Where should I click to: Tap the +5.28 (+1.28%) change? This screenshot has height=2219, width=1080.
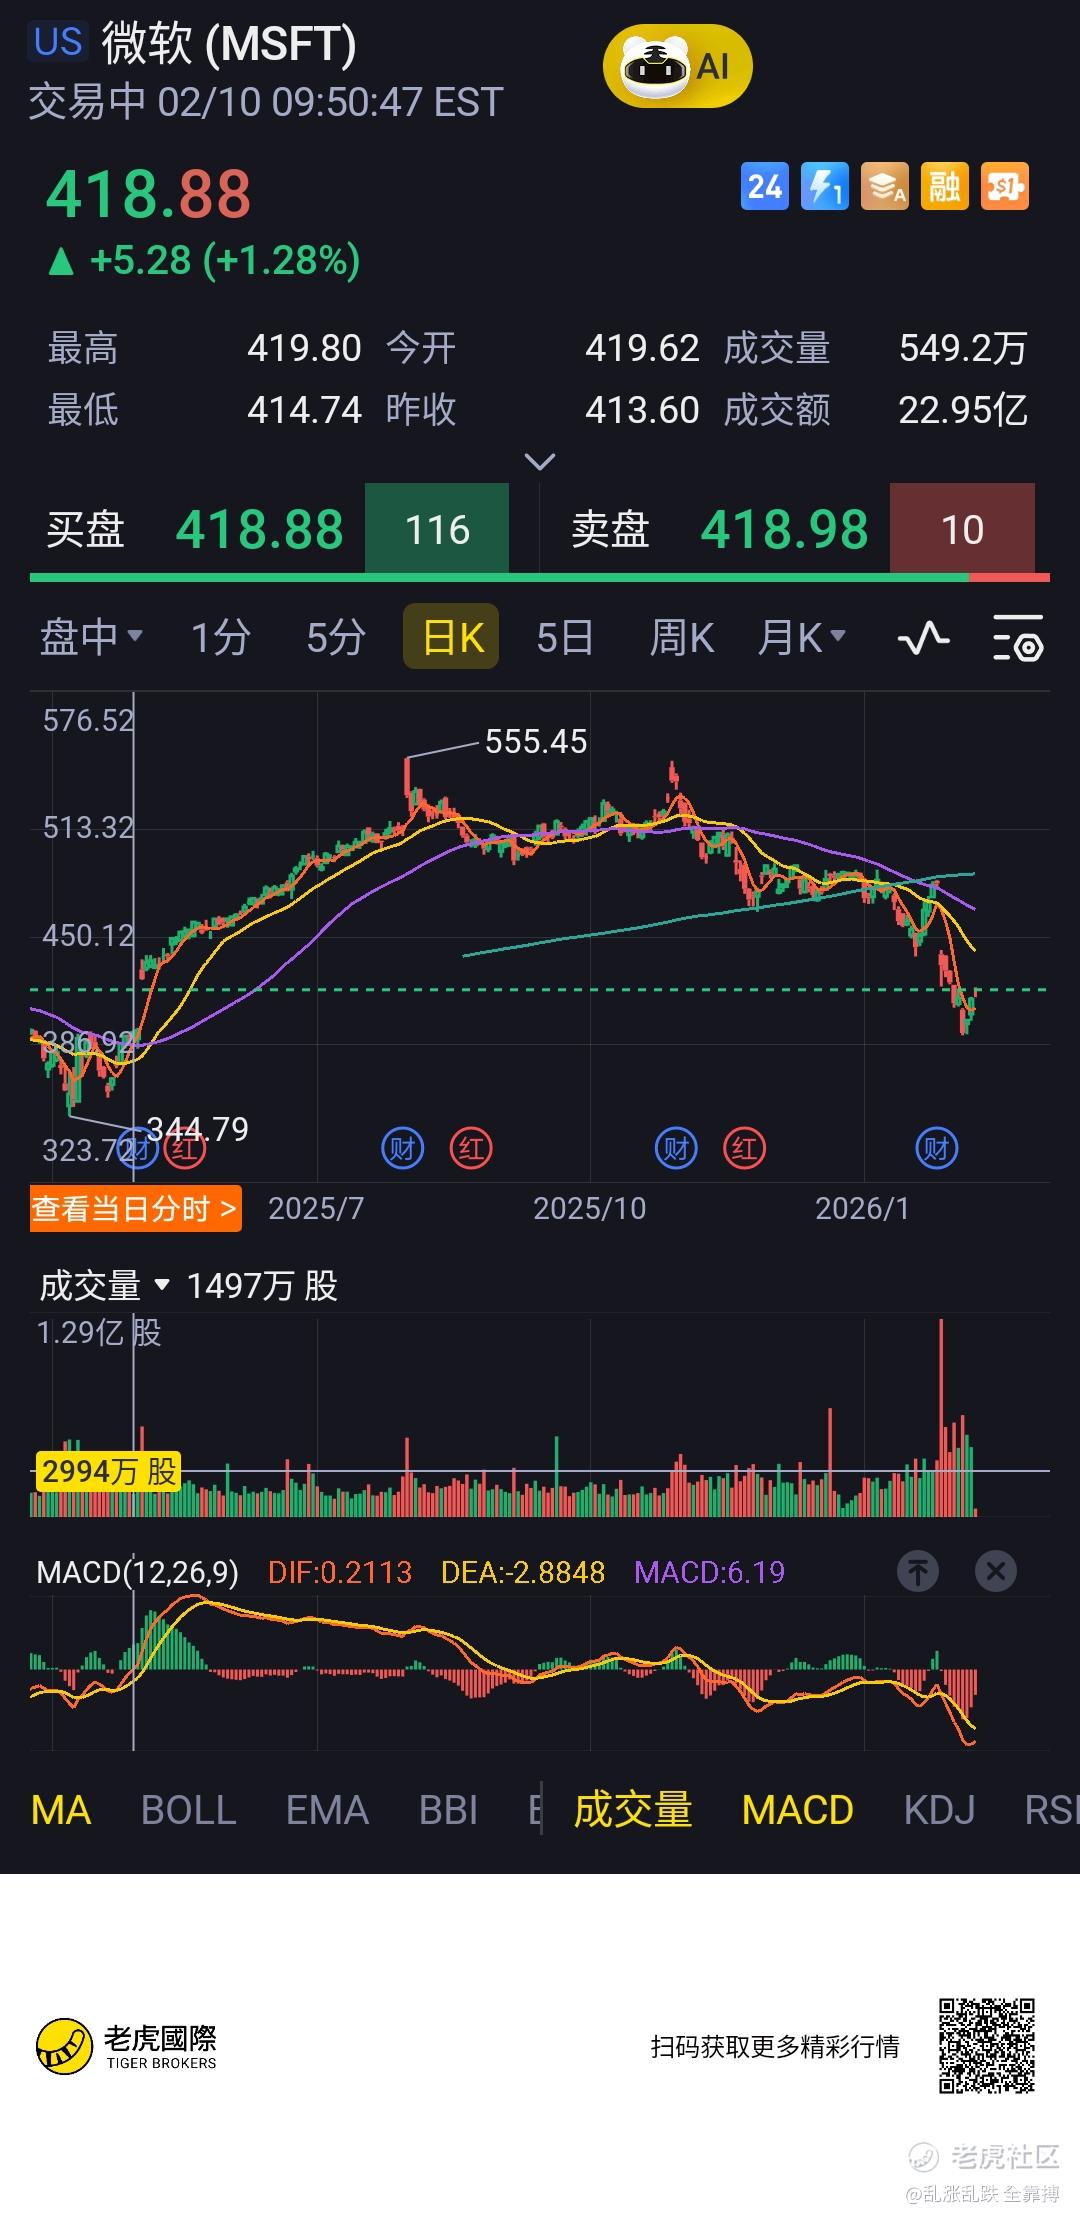[x=205, y=261]
